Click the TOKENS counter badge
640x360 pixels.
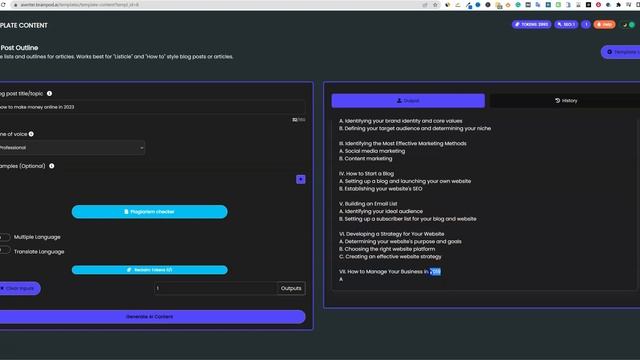[531, 24]
